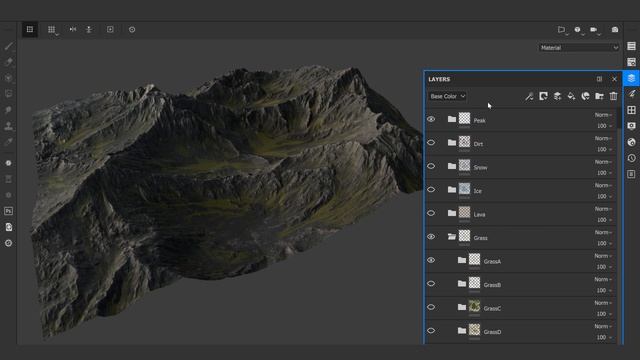Open the Shader Settings sphere icon

631,142
